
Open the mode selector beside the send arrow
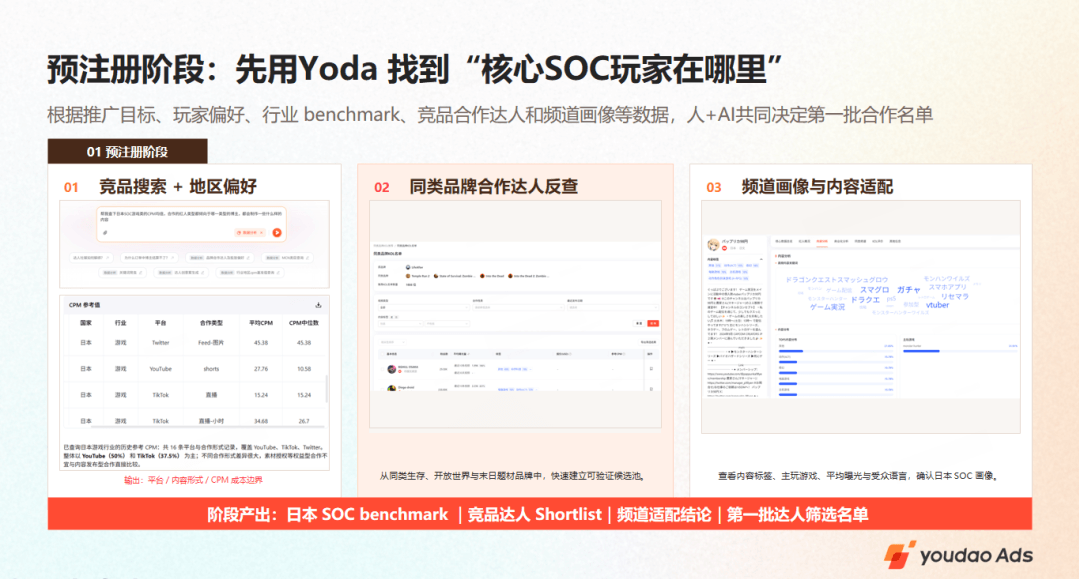point(250,233)
